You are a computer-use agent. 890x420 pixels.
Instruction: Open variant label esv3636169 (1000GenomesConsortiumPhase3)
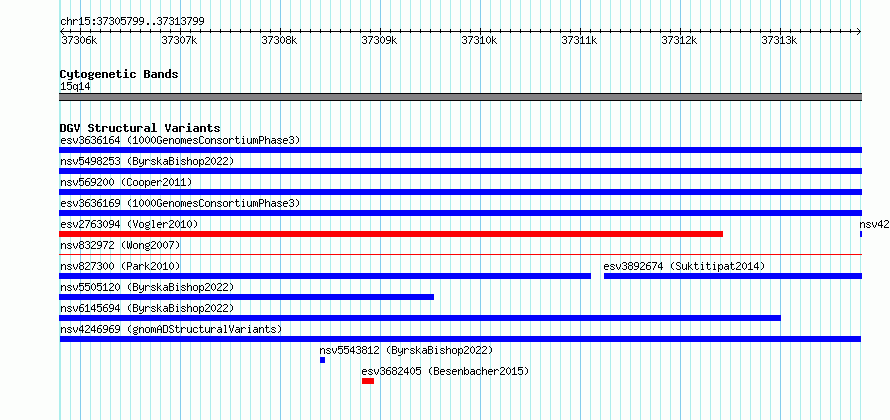point(180,203)
